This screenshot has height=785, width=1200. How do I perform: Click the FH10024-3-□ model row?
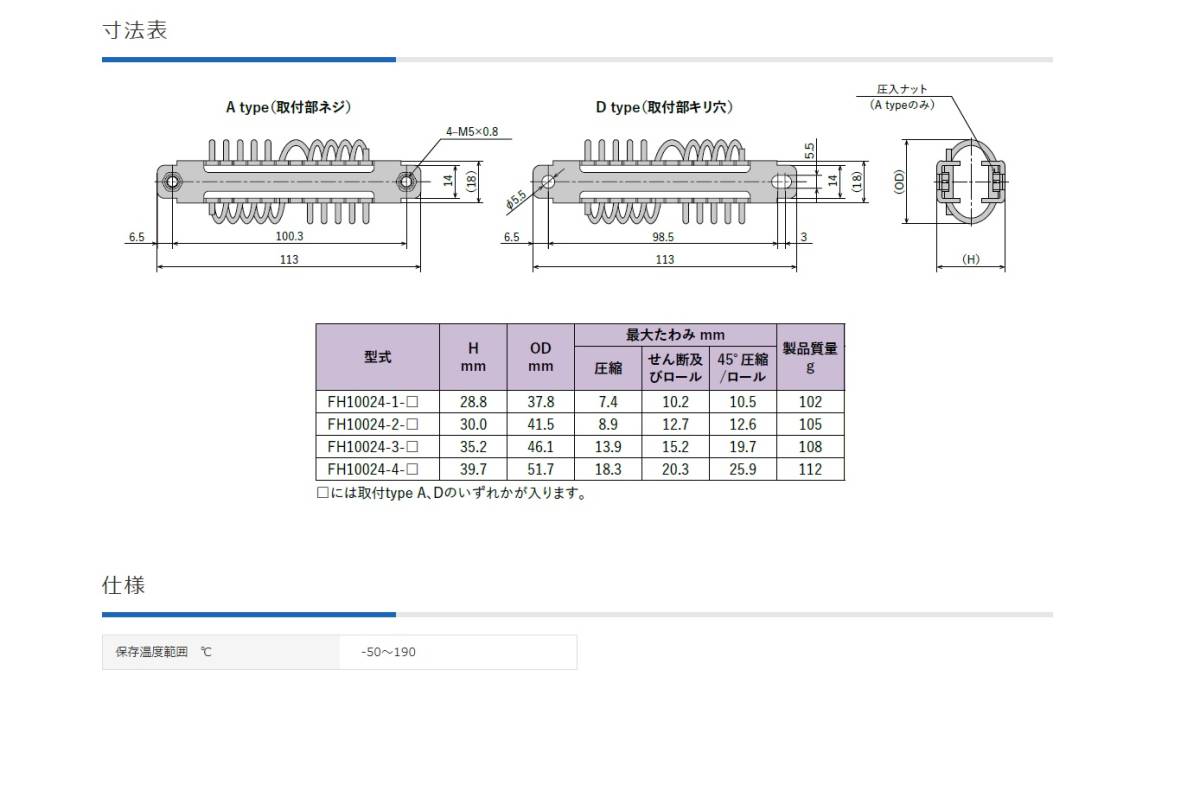click(580, 446)
